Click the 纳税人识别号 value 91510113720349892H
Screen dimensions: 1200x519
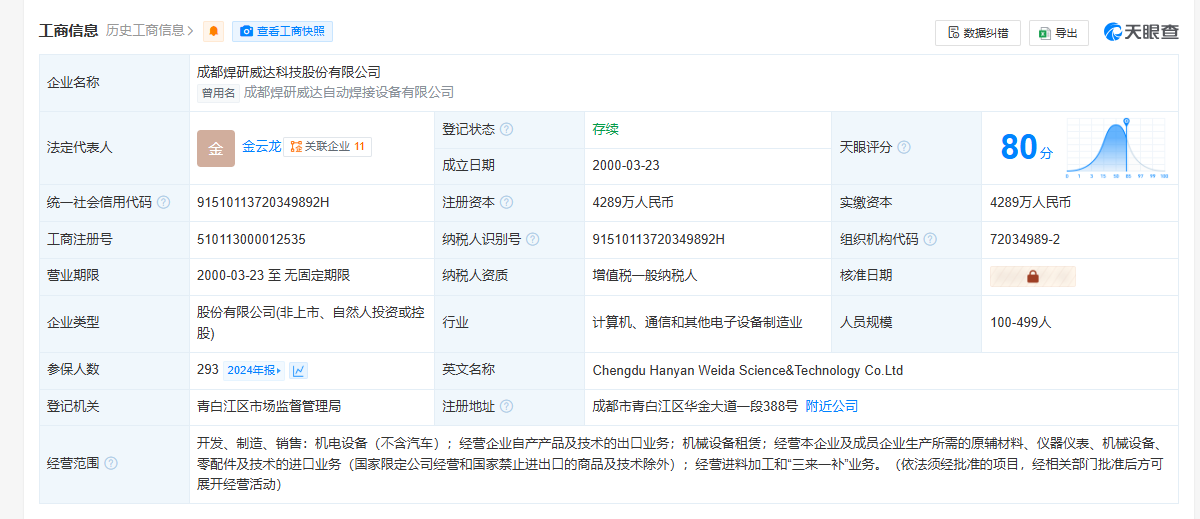pos(659,240)
